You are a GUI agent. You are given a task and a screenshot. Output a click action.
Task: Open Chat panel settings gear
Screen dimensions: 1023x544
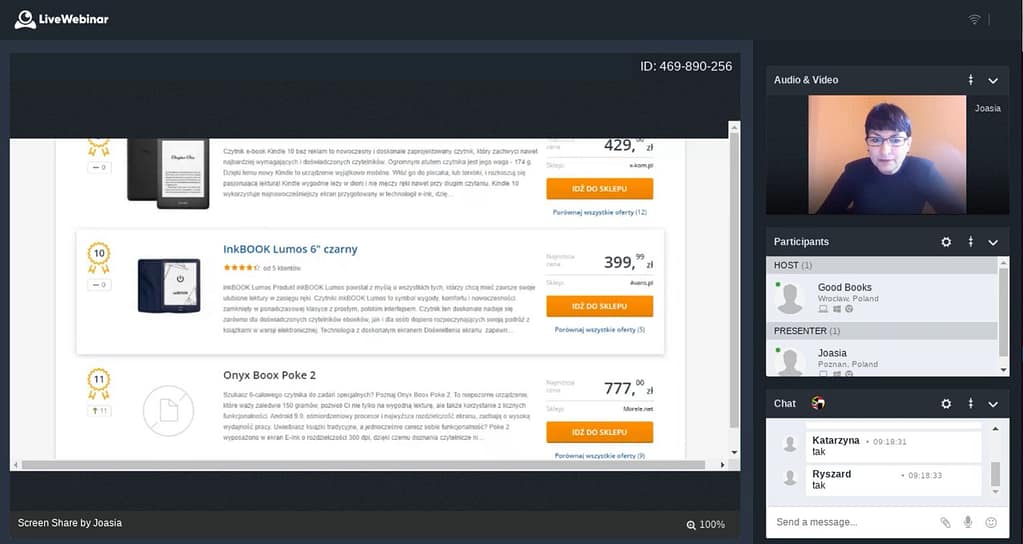tap(946, 404)
